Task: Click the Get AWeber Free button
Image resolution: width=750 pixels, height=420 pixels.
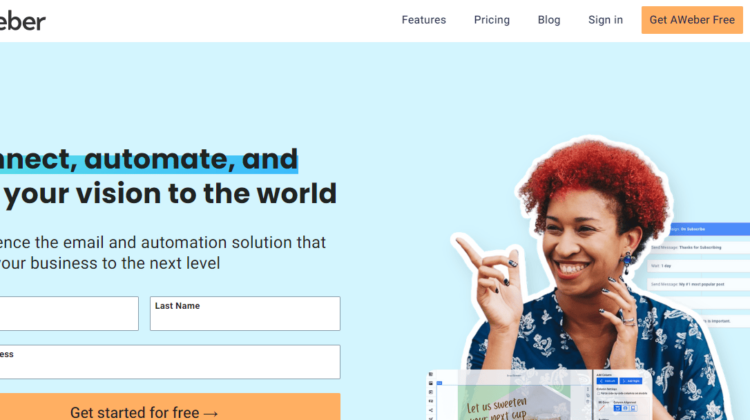Action: 692,20
